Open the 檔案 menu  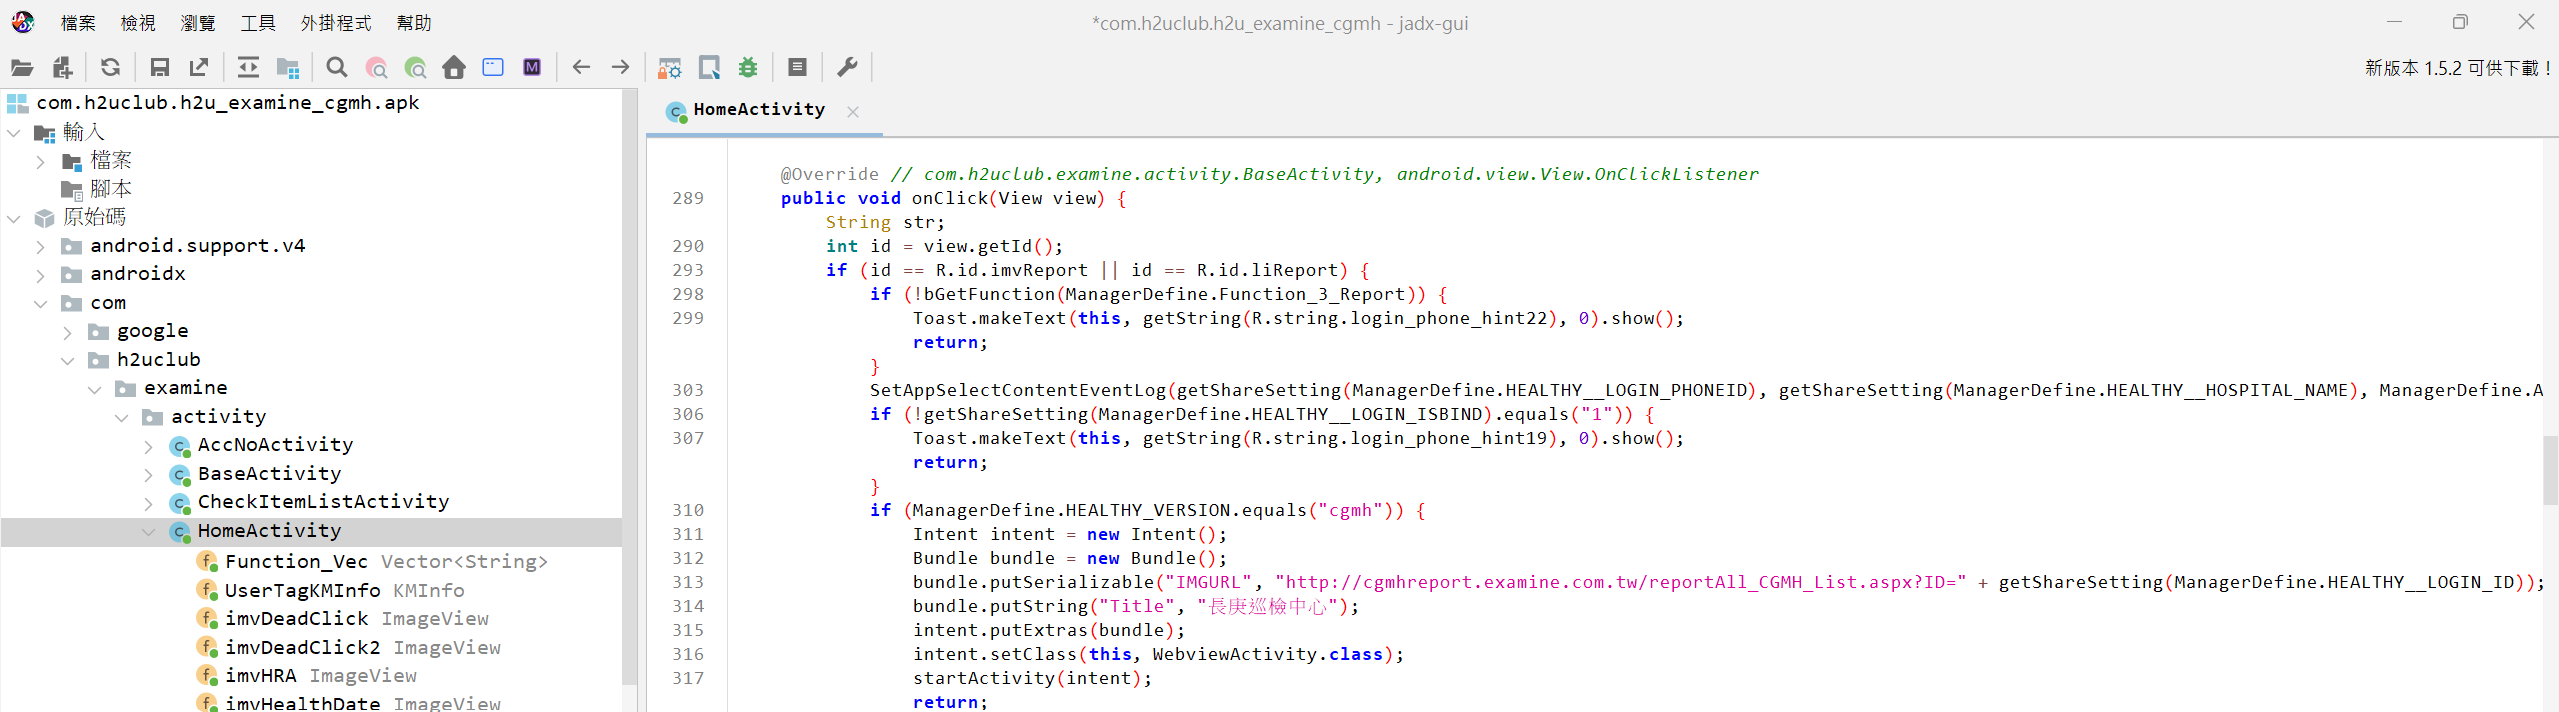(78, 23)
